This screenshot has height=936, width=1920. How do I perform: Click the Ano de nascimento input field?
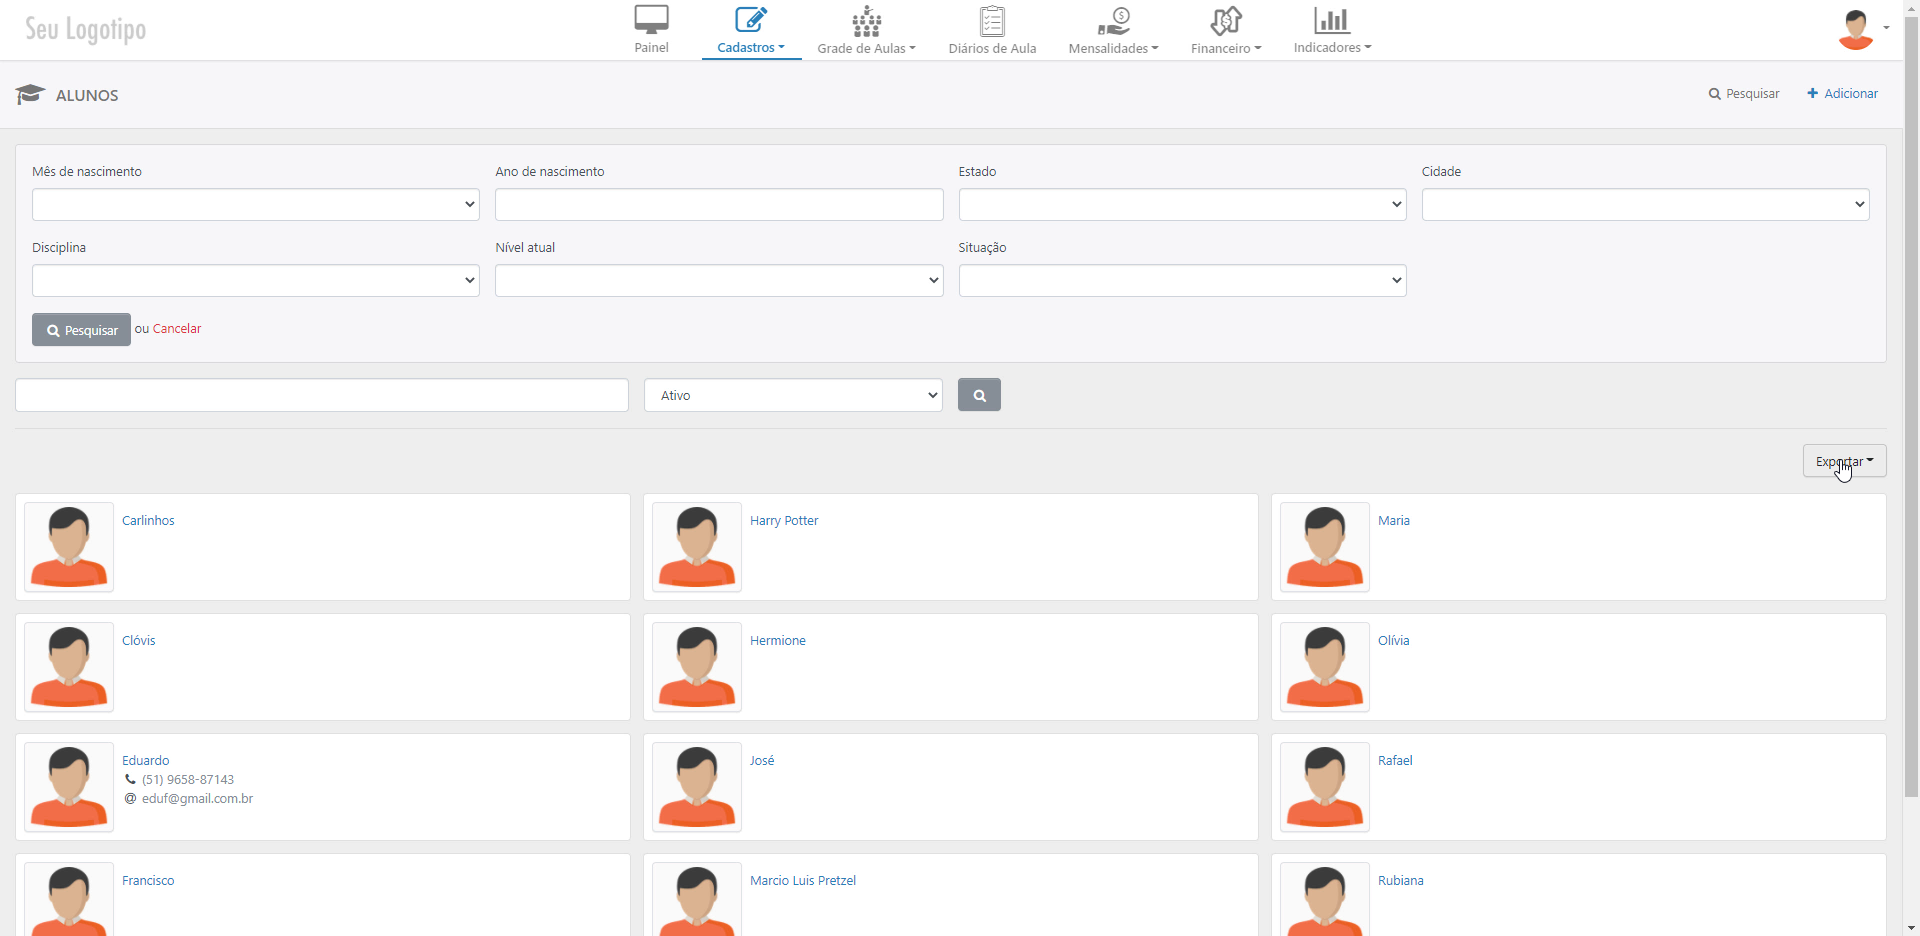coord(719,205)
